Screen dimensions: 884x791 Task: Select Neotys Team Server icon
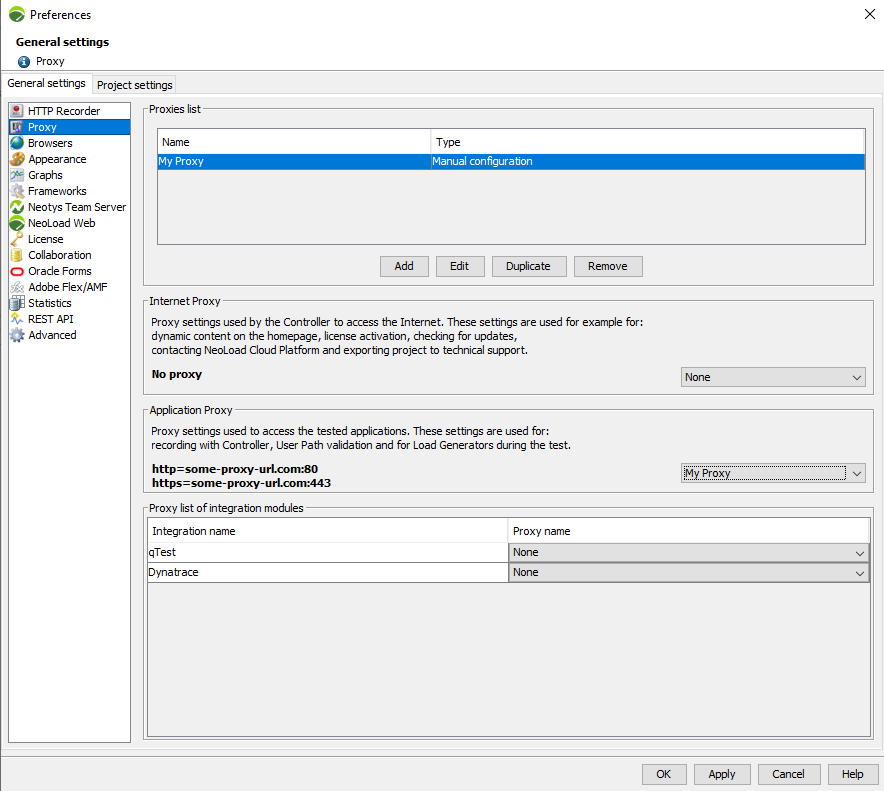coord(17,207)
